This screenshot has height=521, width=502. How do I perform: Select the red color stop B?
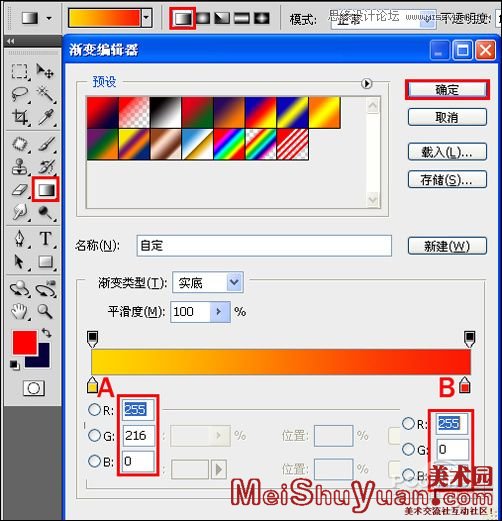click(x=465, y=385)
